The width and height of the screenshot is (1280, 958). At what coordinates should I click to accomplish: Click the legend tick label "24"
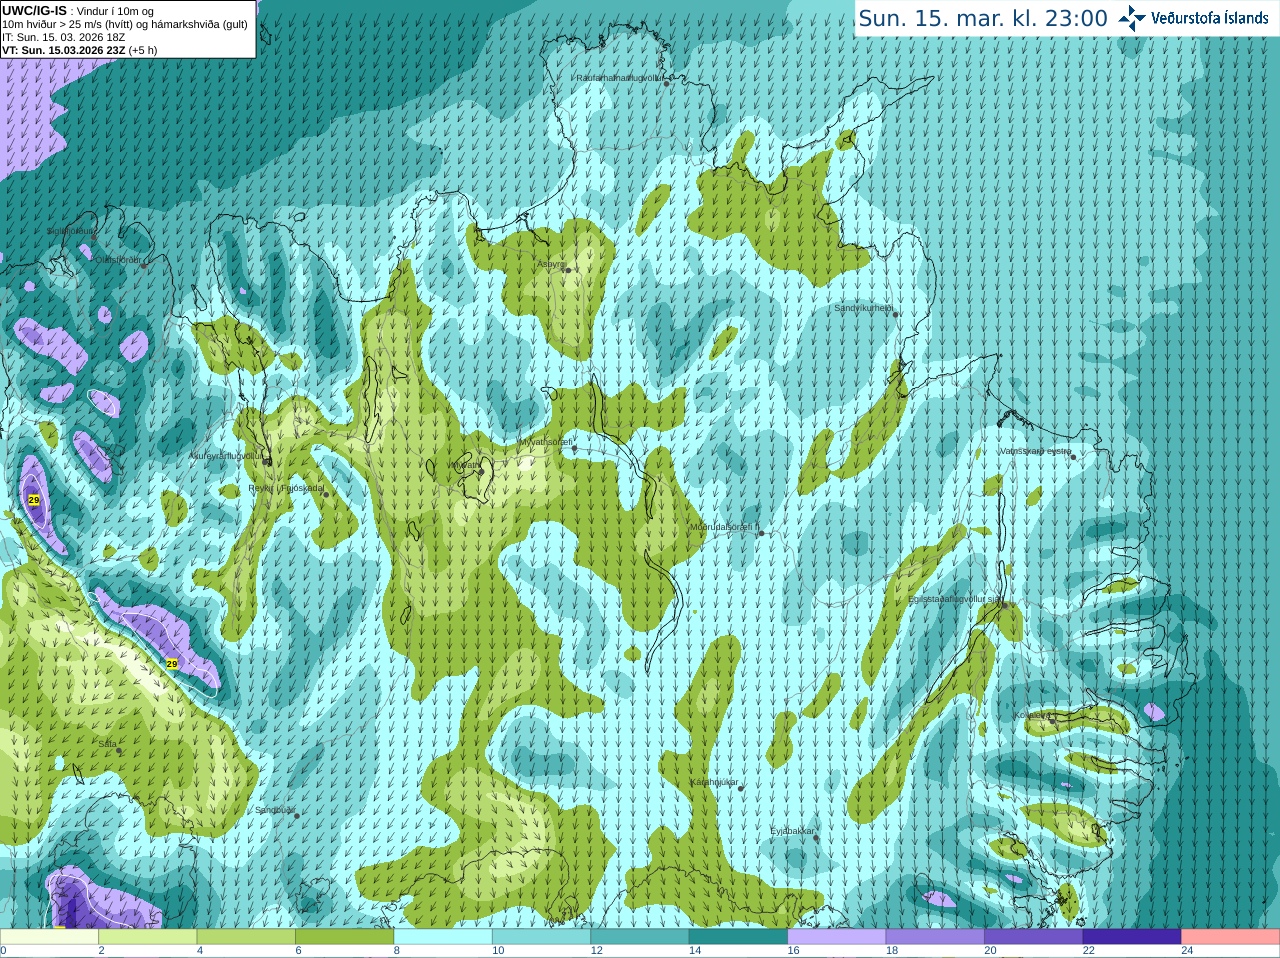coord(1187,951)
